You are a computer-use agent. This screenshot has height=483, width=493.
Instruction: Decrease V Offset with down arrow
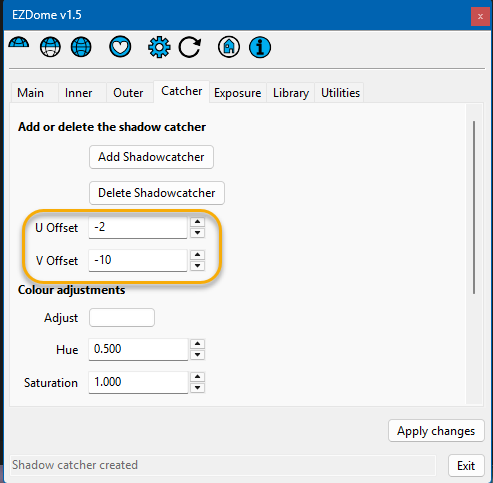(197, 266)
